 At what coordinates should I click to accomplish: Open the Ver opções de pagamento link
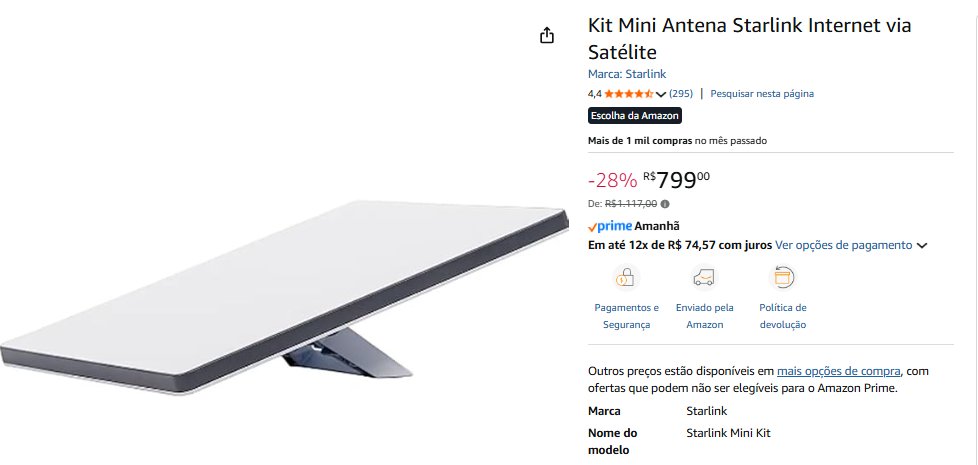tap(844, 245)
